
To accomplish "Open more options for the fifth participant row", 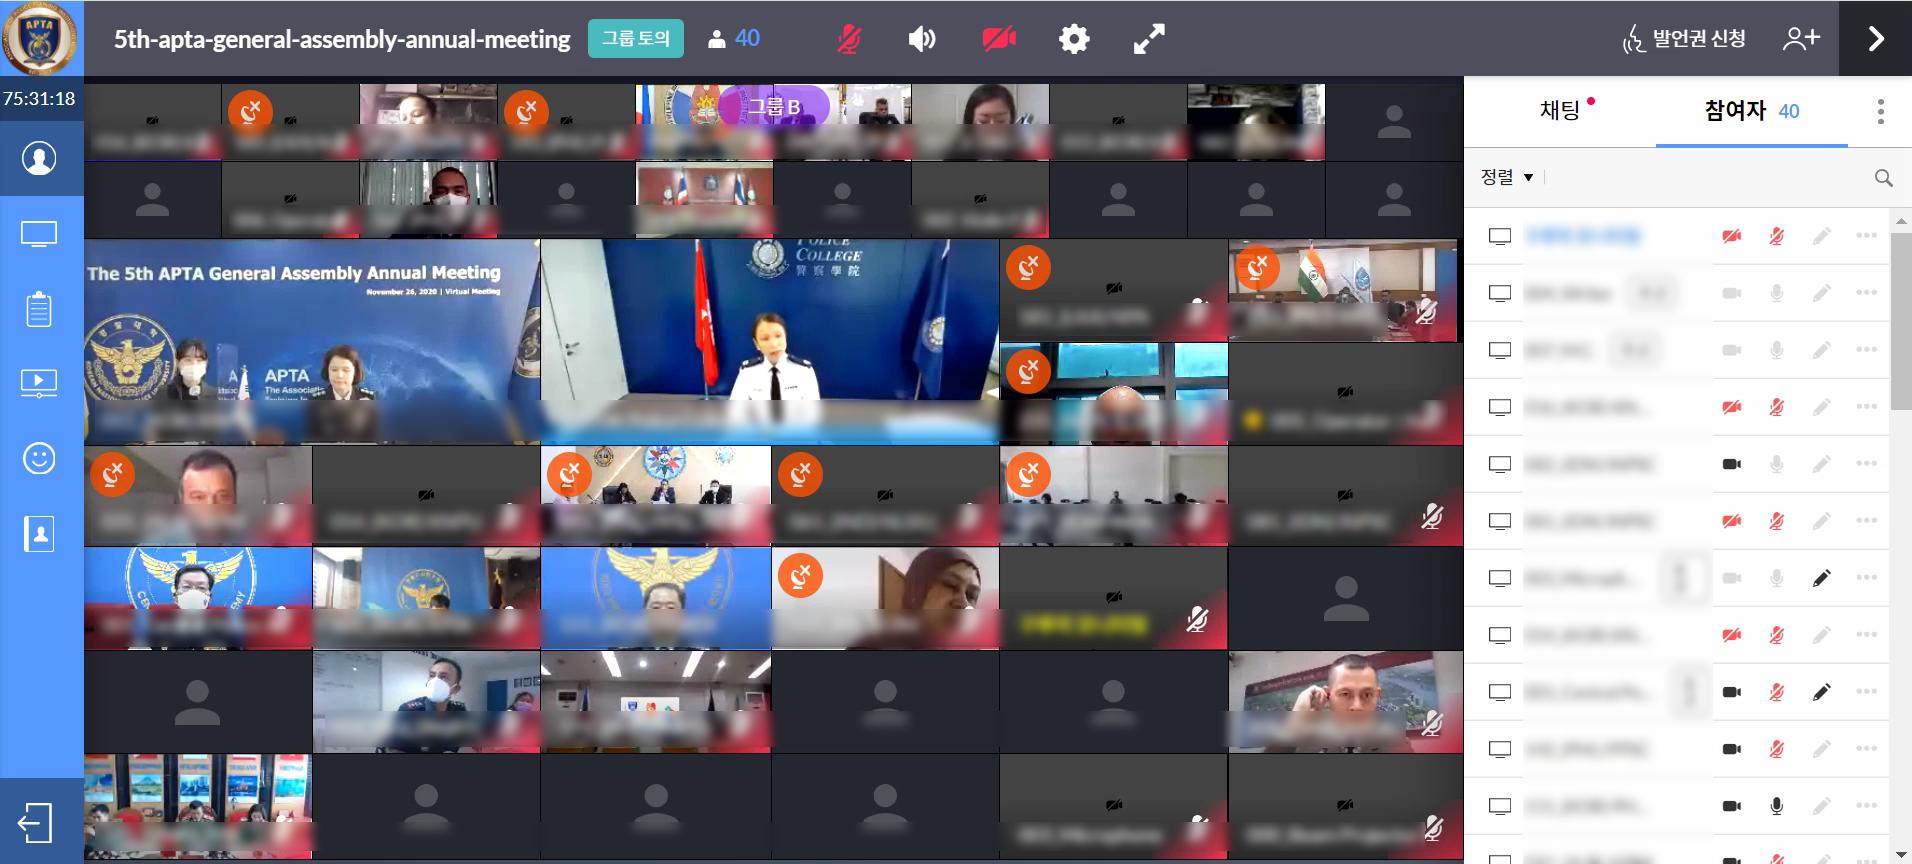I will point(1866,464).
